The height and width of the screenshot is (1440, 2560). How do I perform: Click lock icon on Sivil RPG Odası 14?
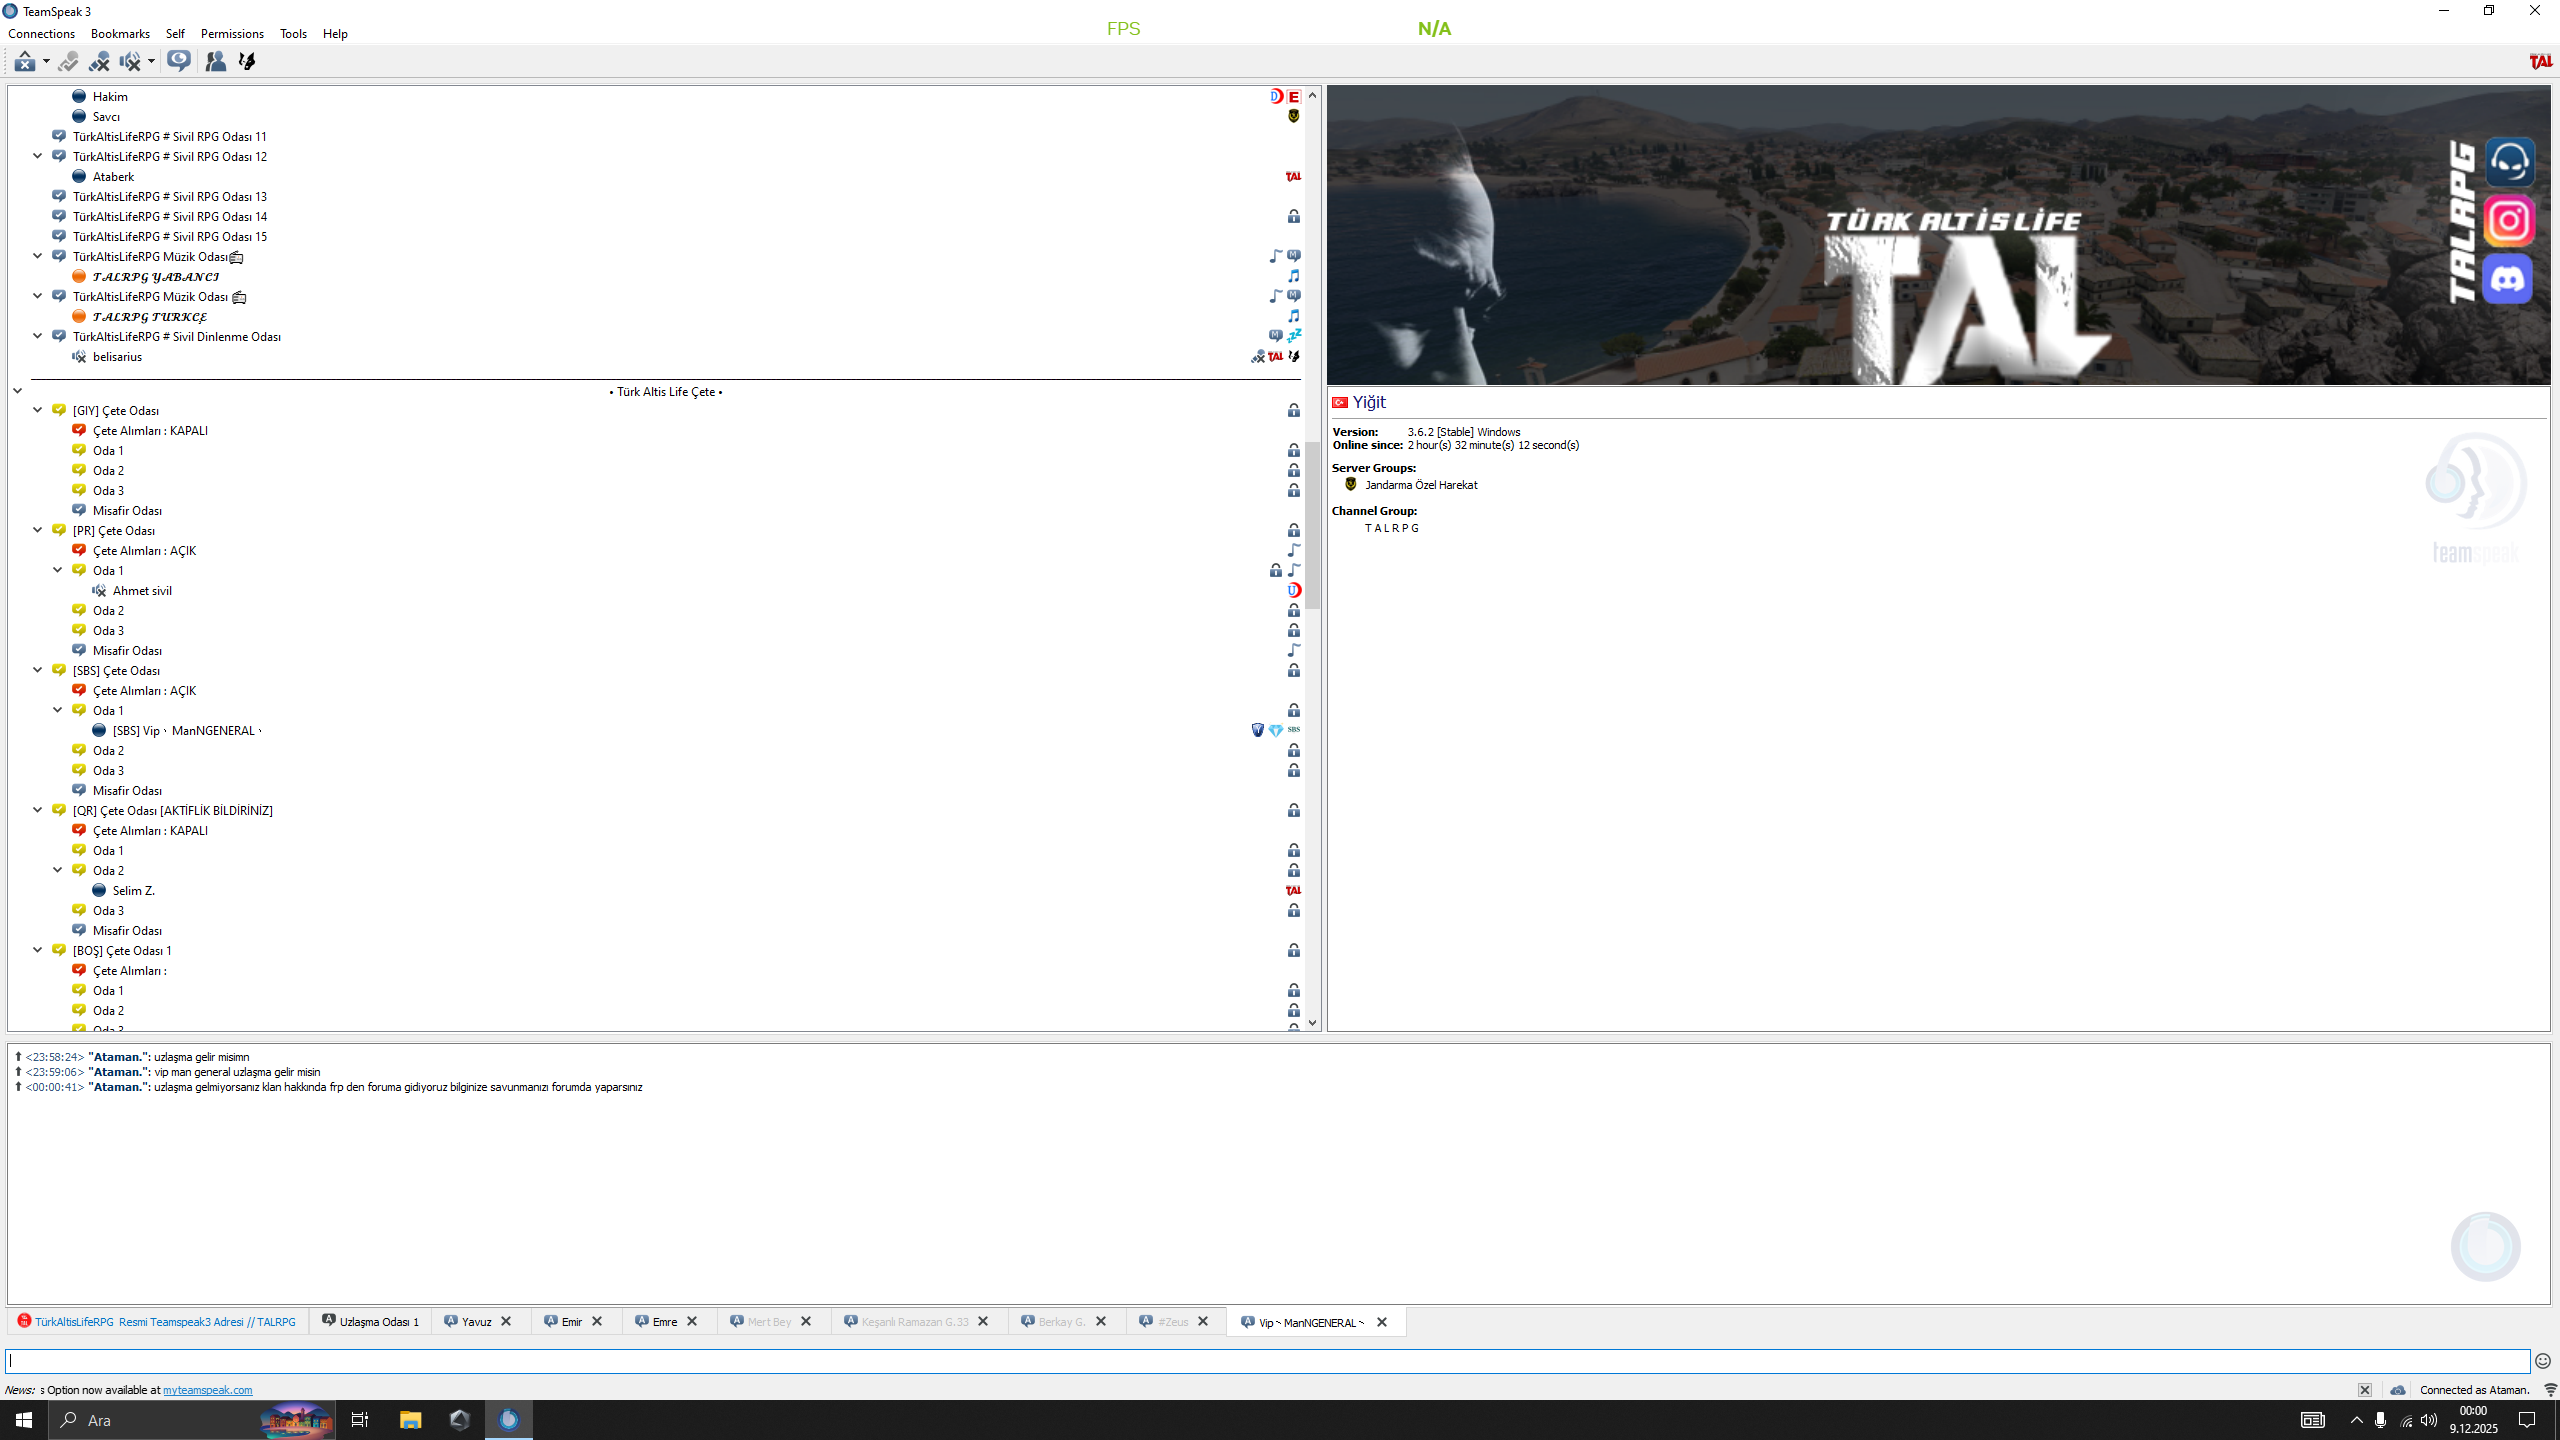1294,217
